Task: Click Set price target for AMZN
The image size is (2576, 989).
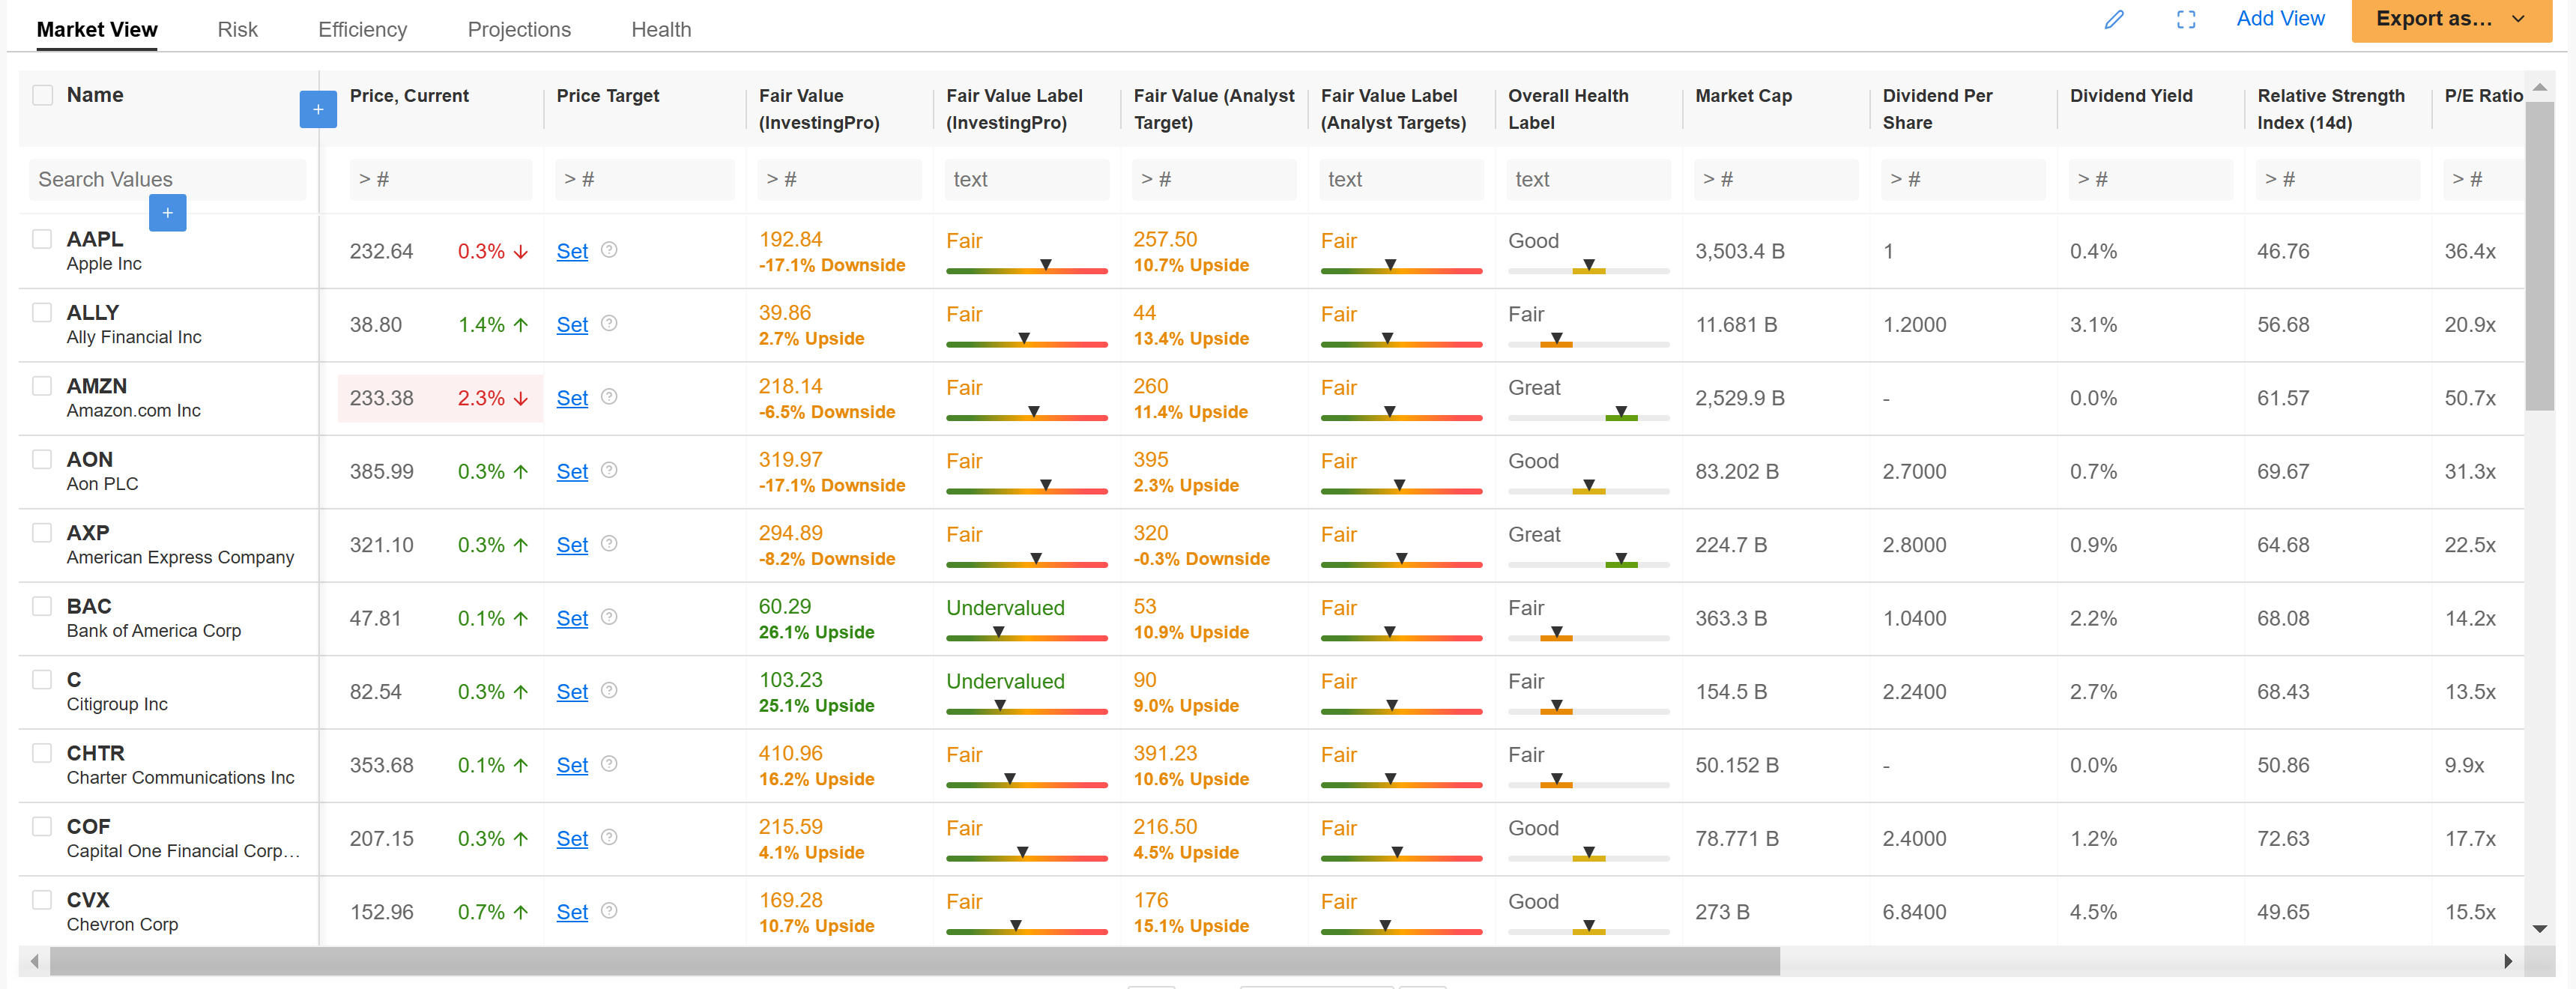Action: 572,399
